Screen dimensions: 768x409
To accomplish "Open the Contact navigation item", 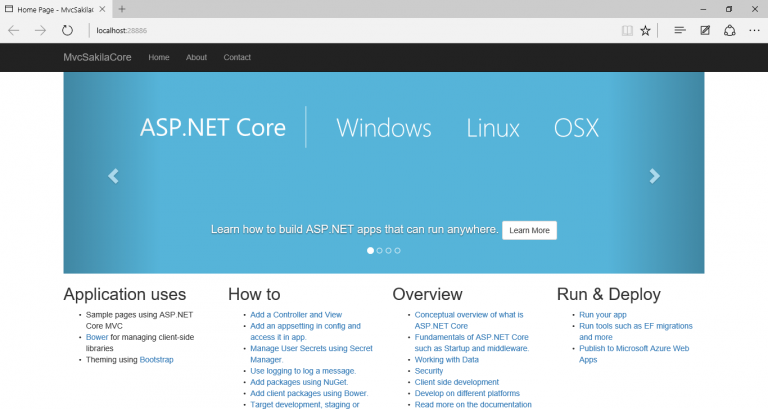I will [237, 57].
